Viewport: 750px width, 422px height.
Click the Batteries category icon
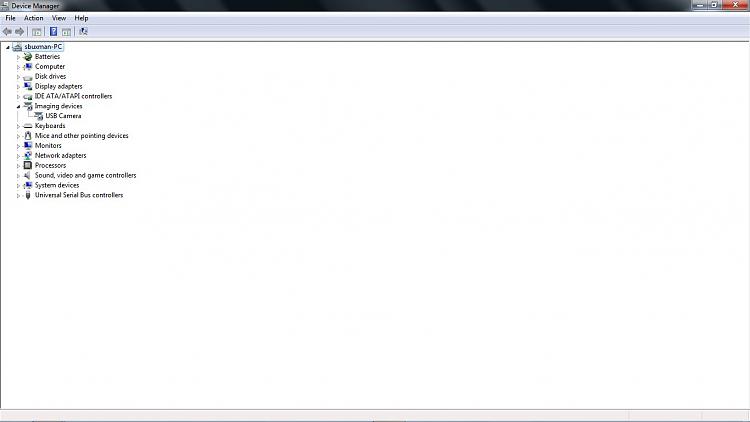click(28, 56)
